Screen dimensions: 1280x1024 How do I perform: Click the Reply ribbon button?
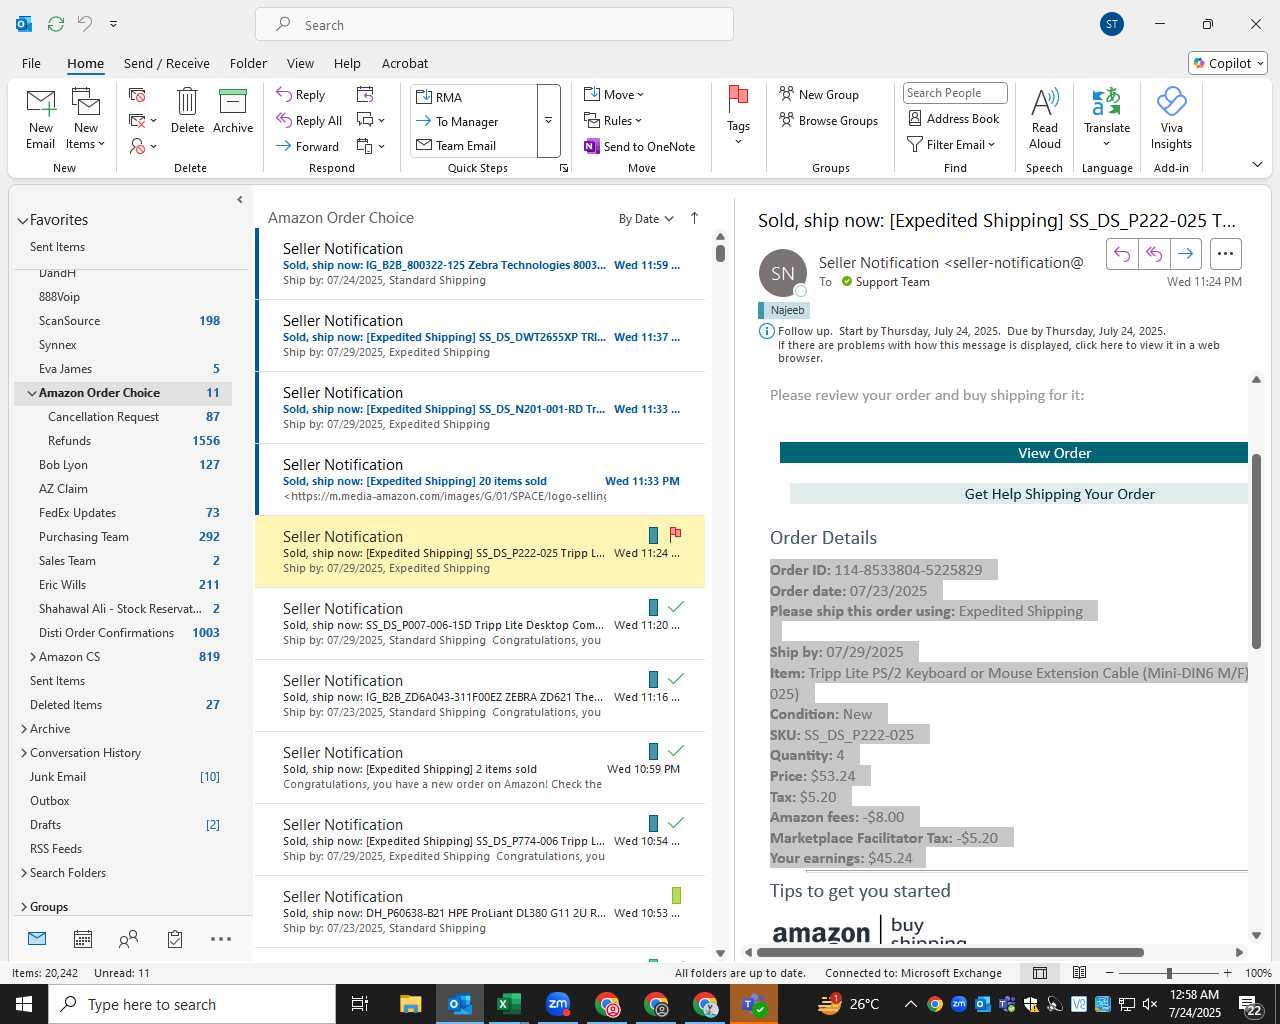(x=302, y=95)
